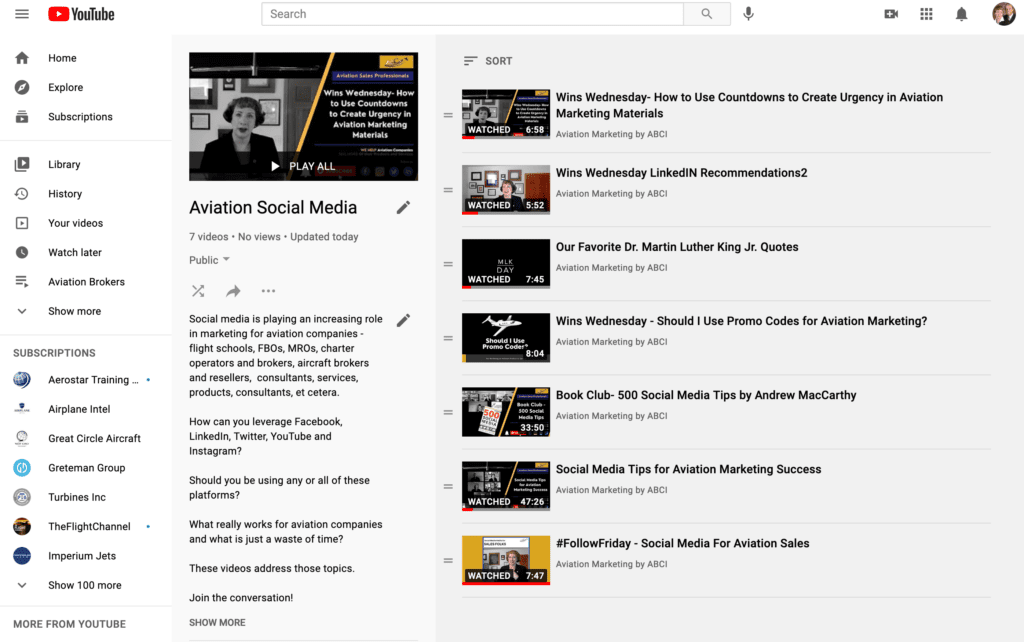Image resolution: width=1024 pixels, height=642 pixels.
Task: Click drag handle beside #FollowFriday video
Action: [448, 560]
